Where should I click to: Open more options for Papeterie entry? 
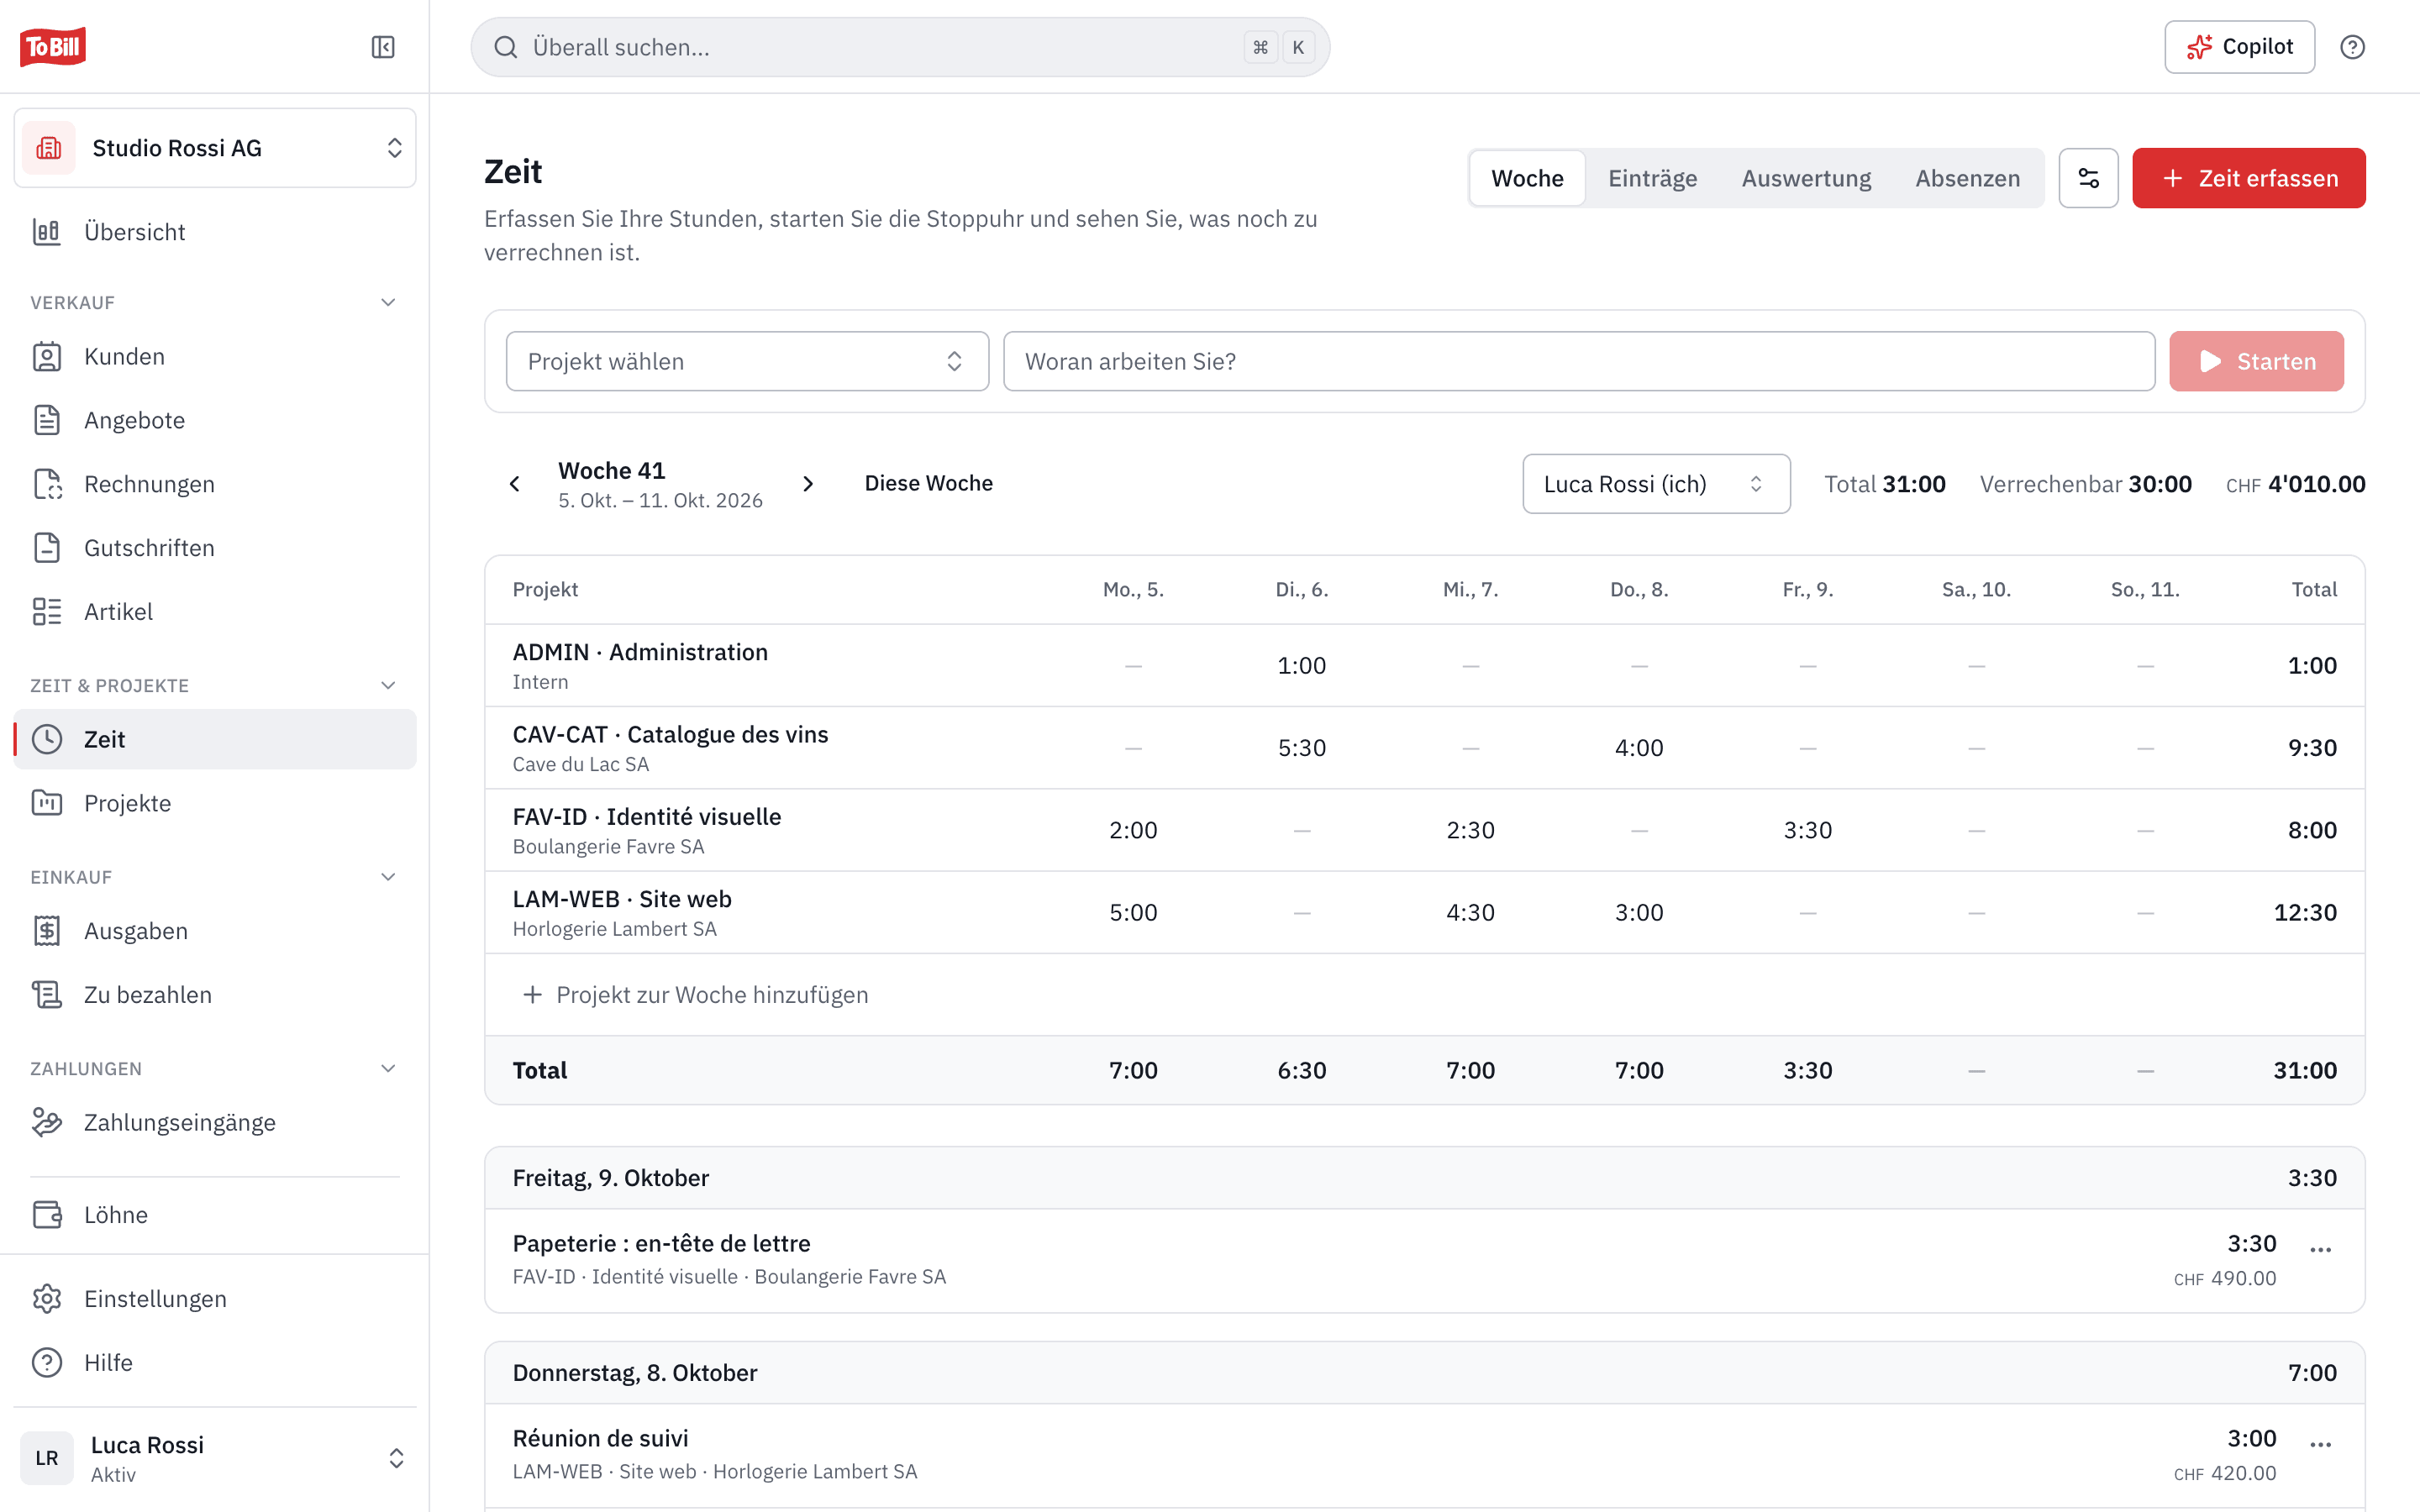click(x=2320, y=1250)
